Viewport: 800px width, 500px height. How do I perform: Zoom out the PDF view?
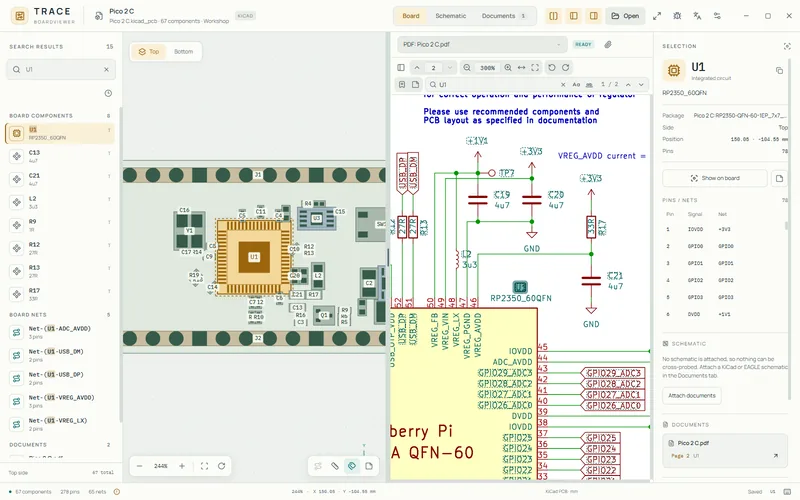tap(467, 67)
